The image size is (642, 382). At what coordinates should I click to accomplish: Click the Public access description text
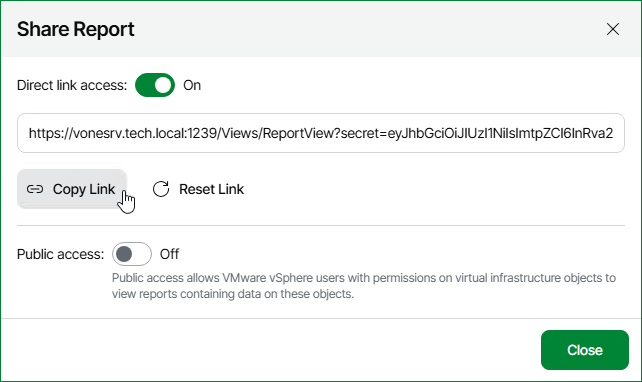(364, 286)
